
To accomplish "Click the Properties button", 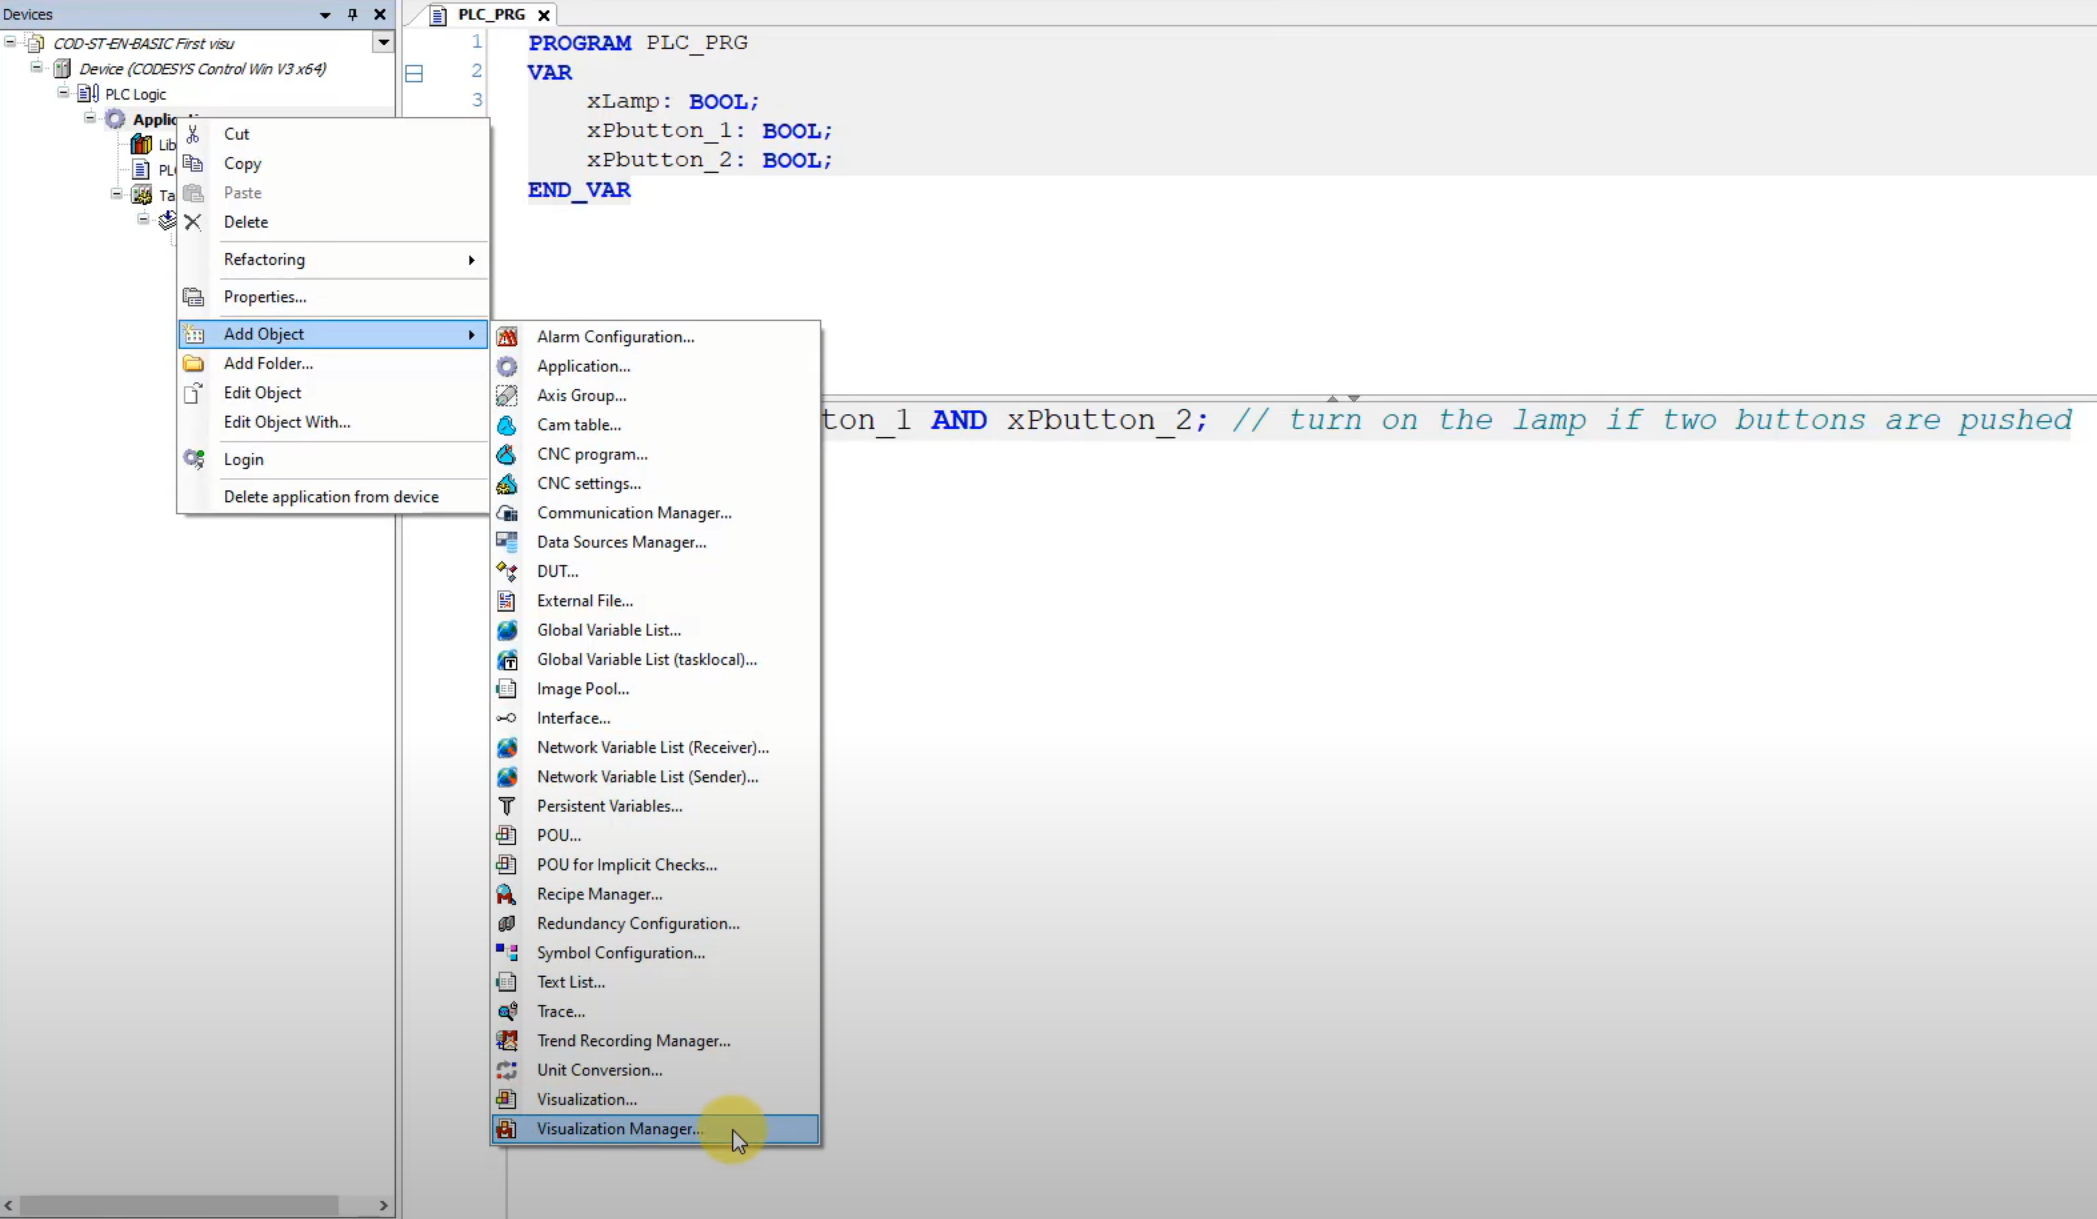I will (x=264, y=296).
